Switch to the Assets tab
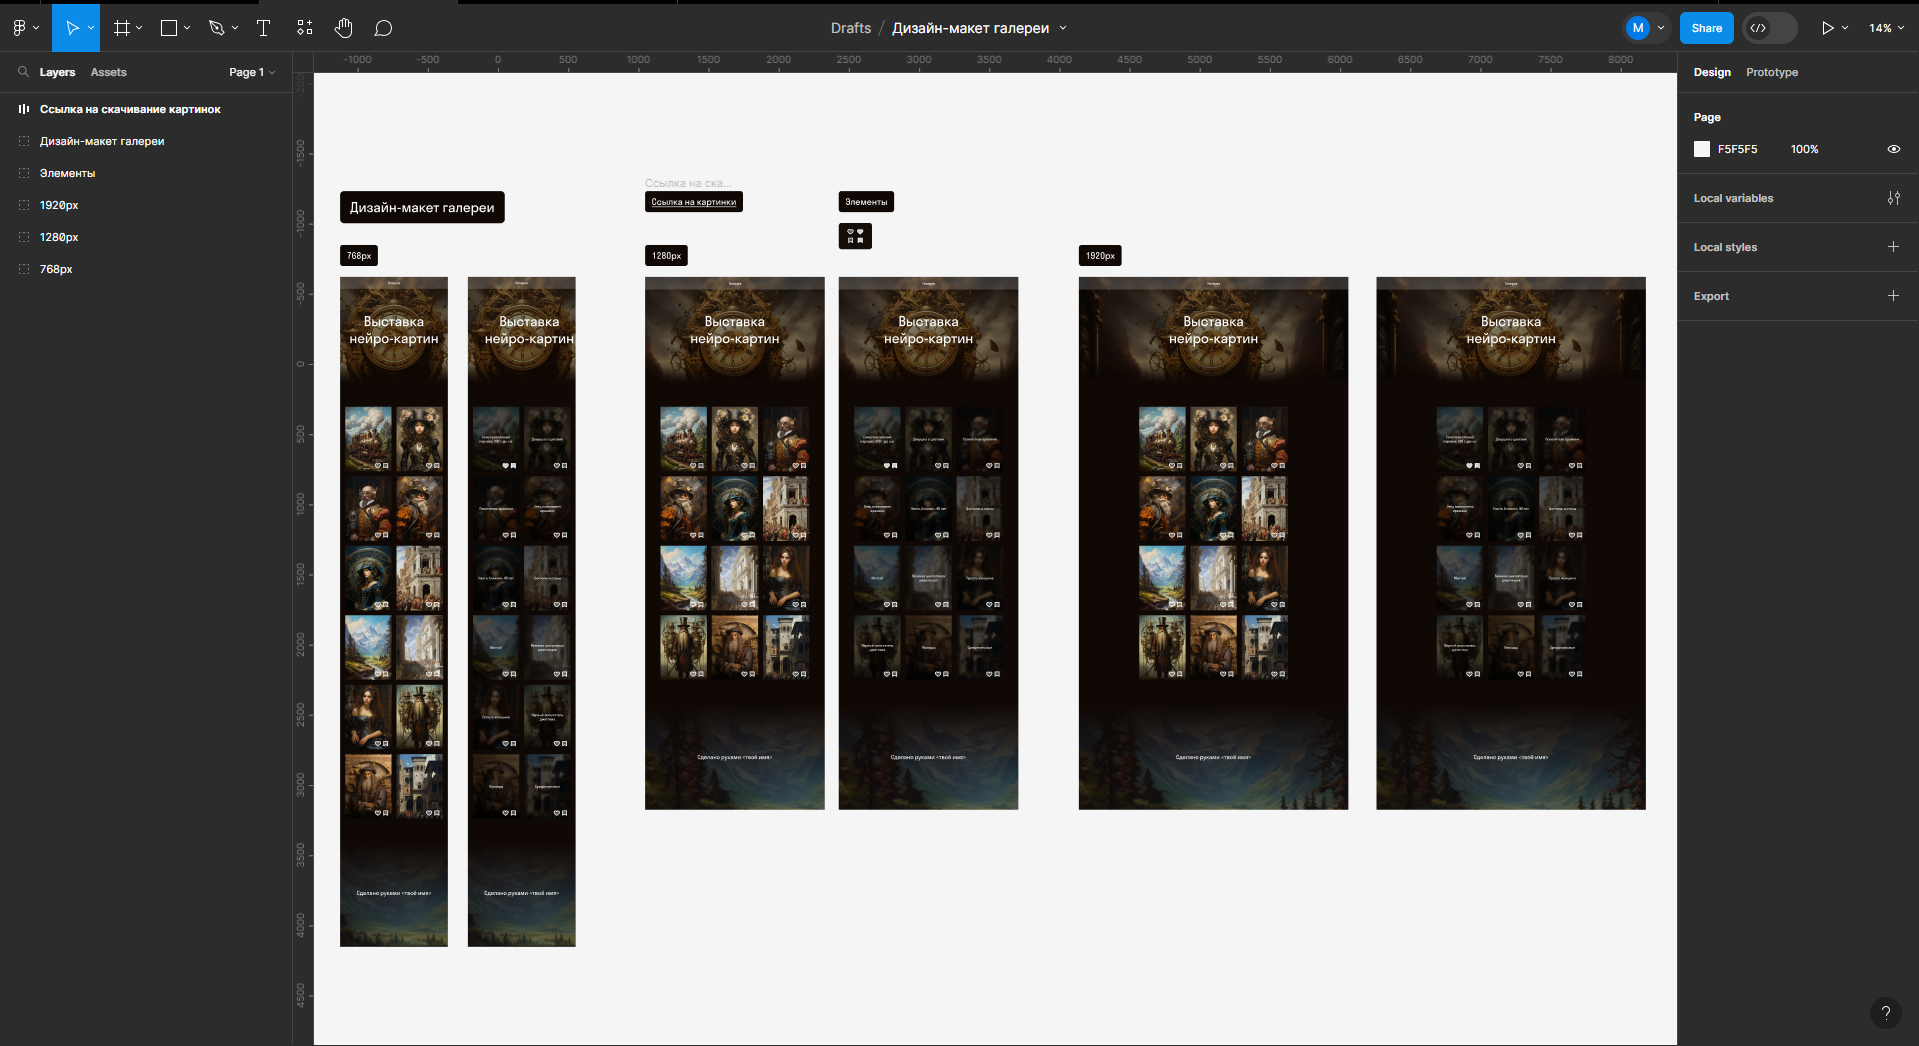The width and height of the screenshot is (1919, 1046). pos(108,72)
